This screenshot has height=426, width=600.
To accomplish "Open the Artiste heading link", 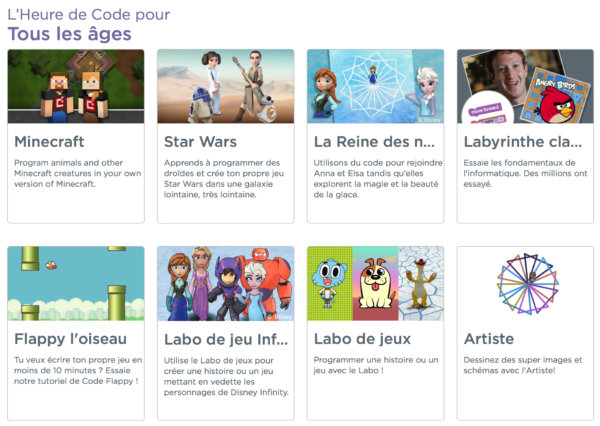I will [x=489, y=339].
